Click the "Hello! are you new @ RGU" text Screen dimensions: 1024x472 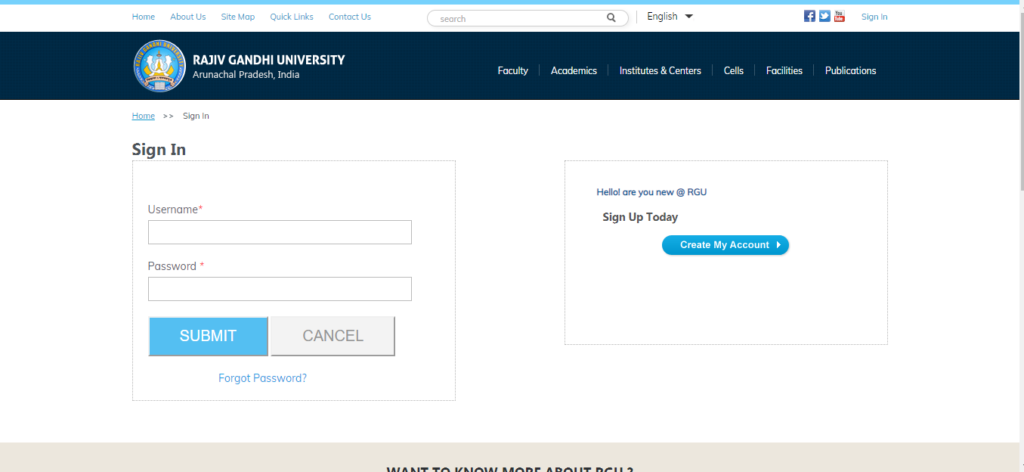point(651,192)
